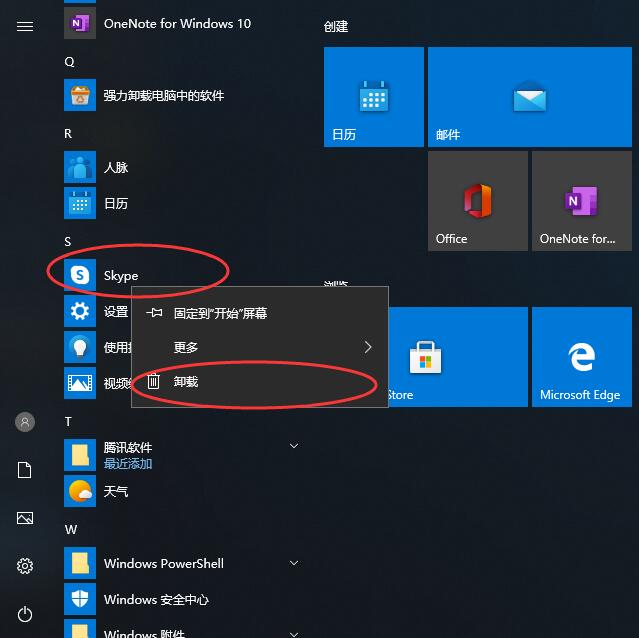Image resolution: width=639 pixels, height=638 pixels.
Task: Open the video editor app icon
Action: pyautogui.click(x=80, y=383)
